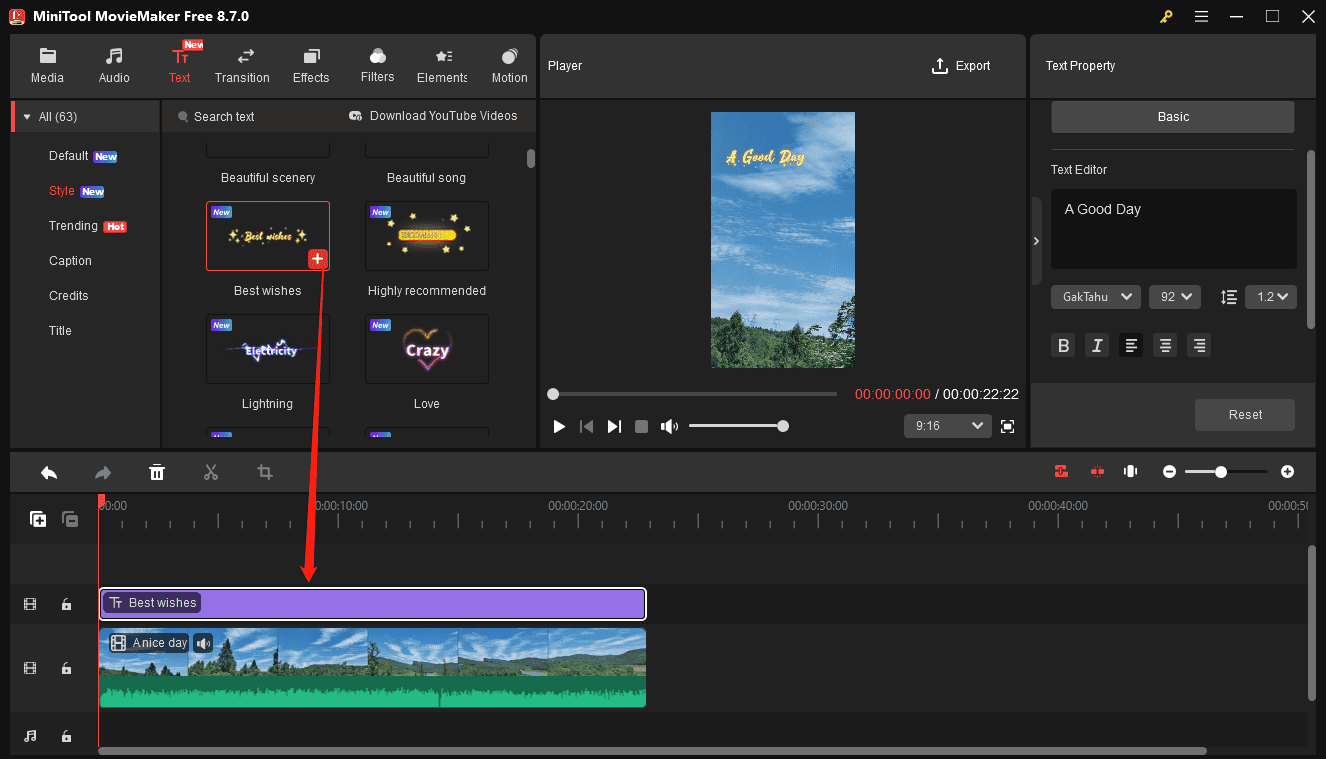Select the Caption text category

[x=70, y=261]
